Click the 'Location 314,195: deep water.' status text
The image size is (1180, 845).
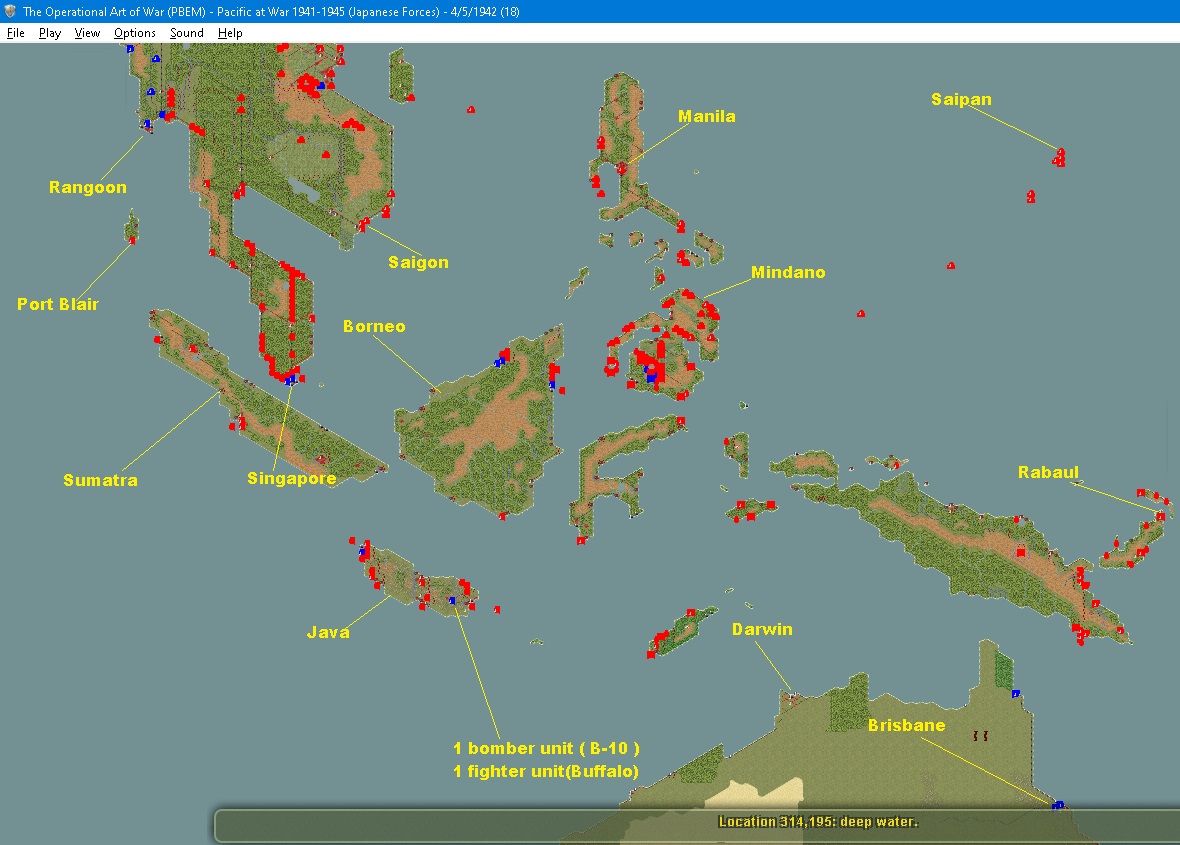click(x=818, y=822)
